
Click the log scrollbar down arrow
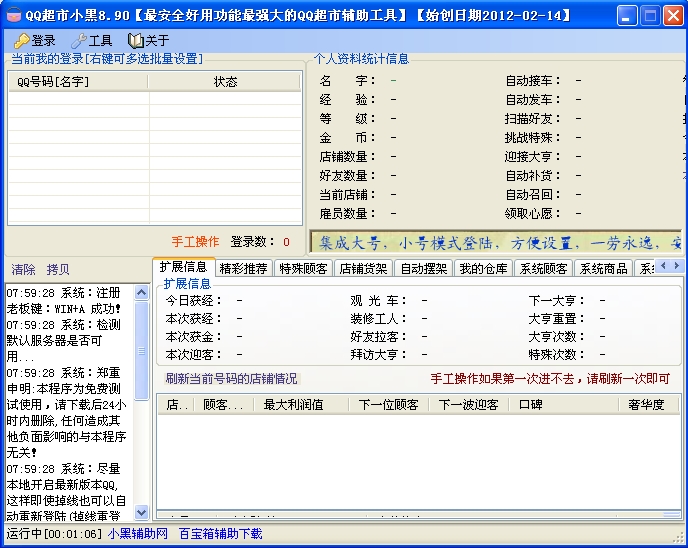click(141, 512)
